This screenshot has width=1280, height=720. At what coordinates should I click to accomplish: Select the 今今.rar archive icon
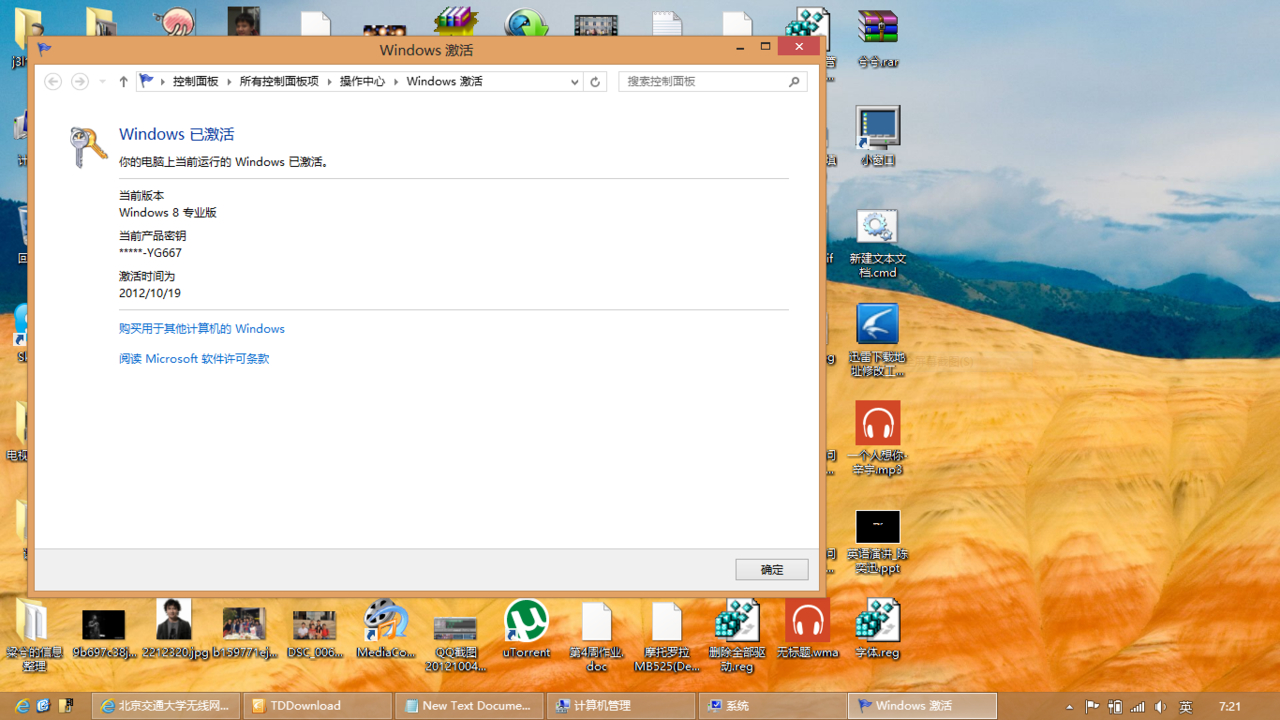[878, 40]
